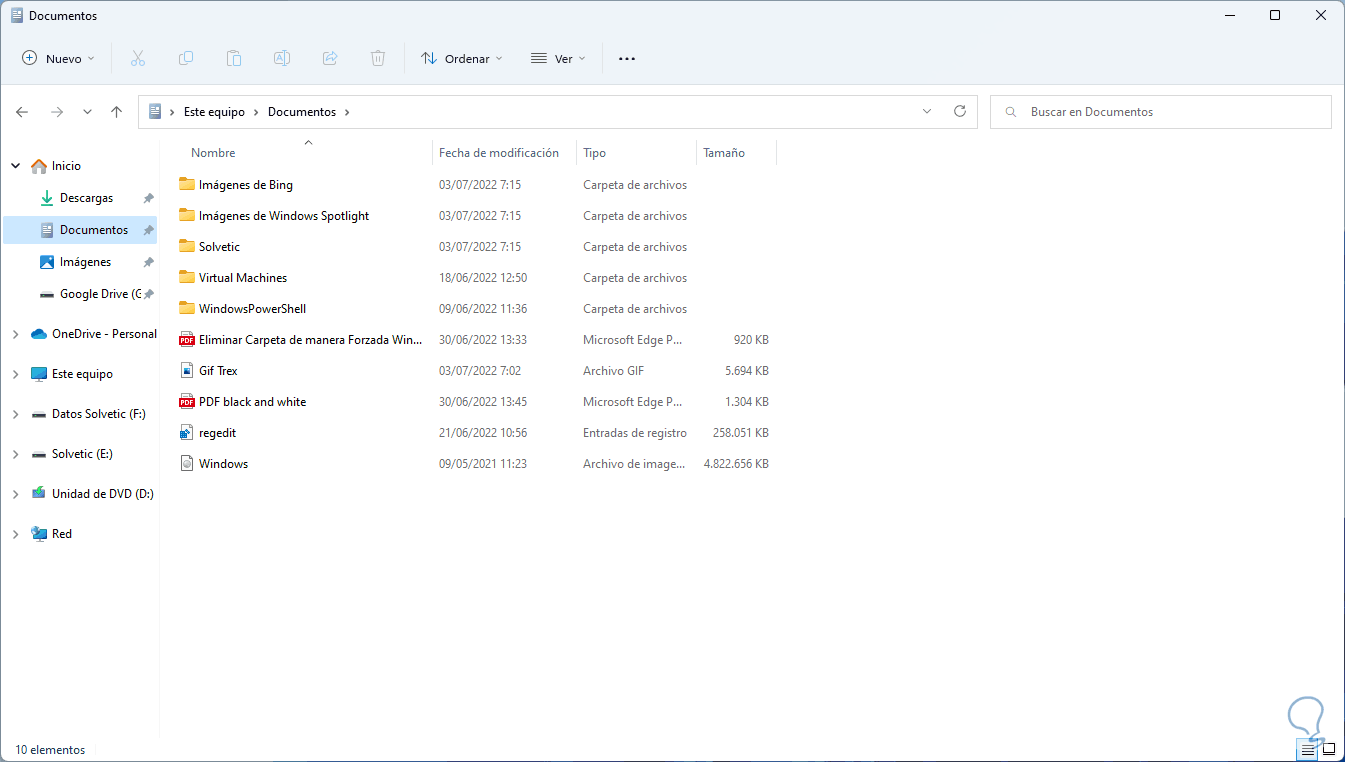Viewport: 1345px width, 762px height.
Task: Switch to large icons view in status bar
Action: coord(1329,749)
